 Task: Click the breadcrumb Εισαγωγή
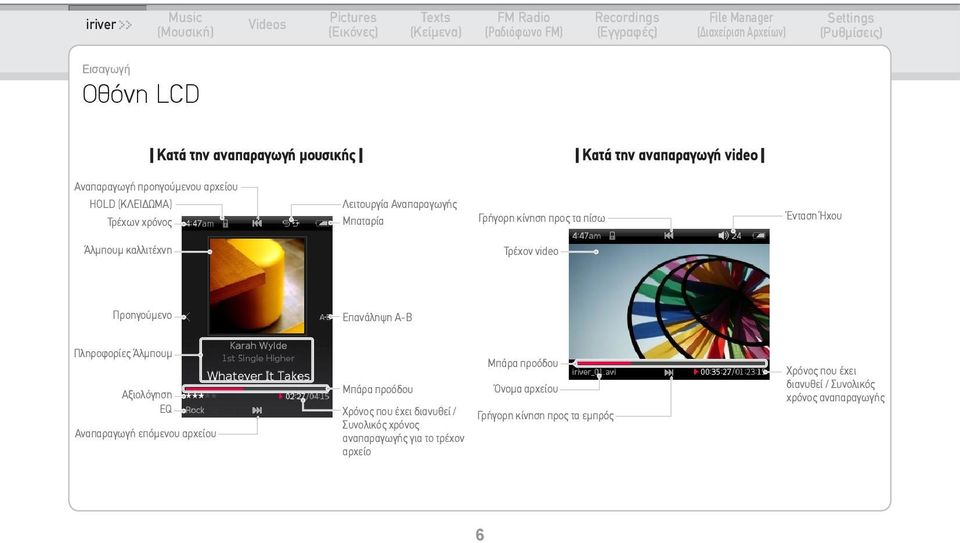[106, 69]
